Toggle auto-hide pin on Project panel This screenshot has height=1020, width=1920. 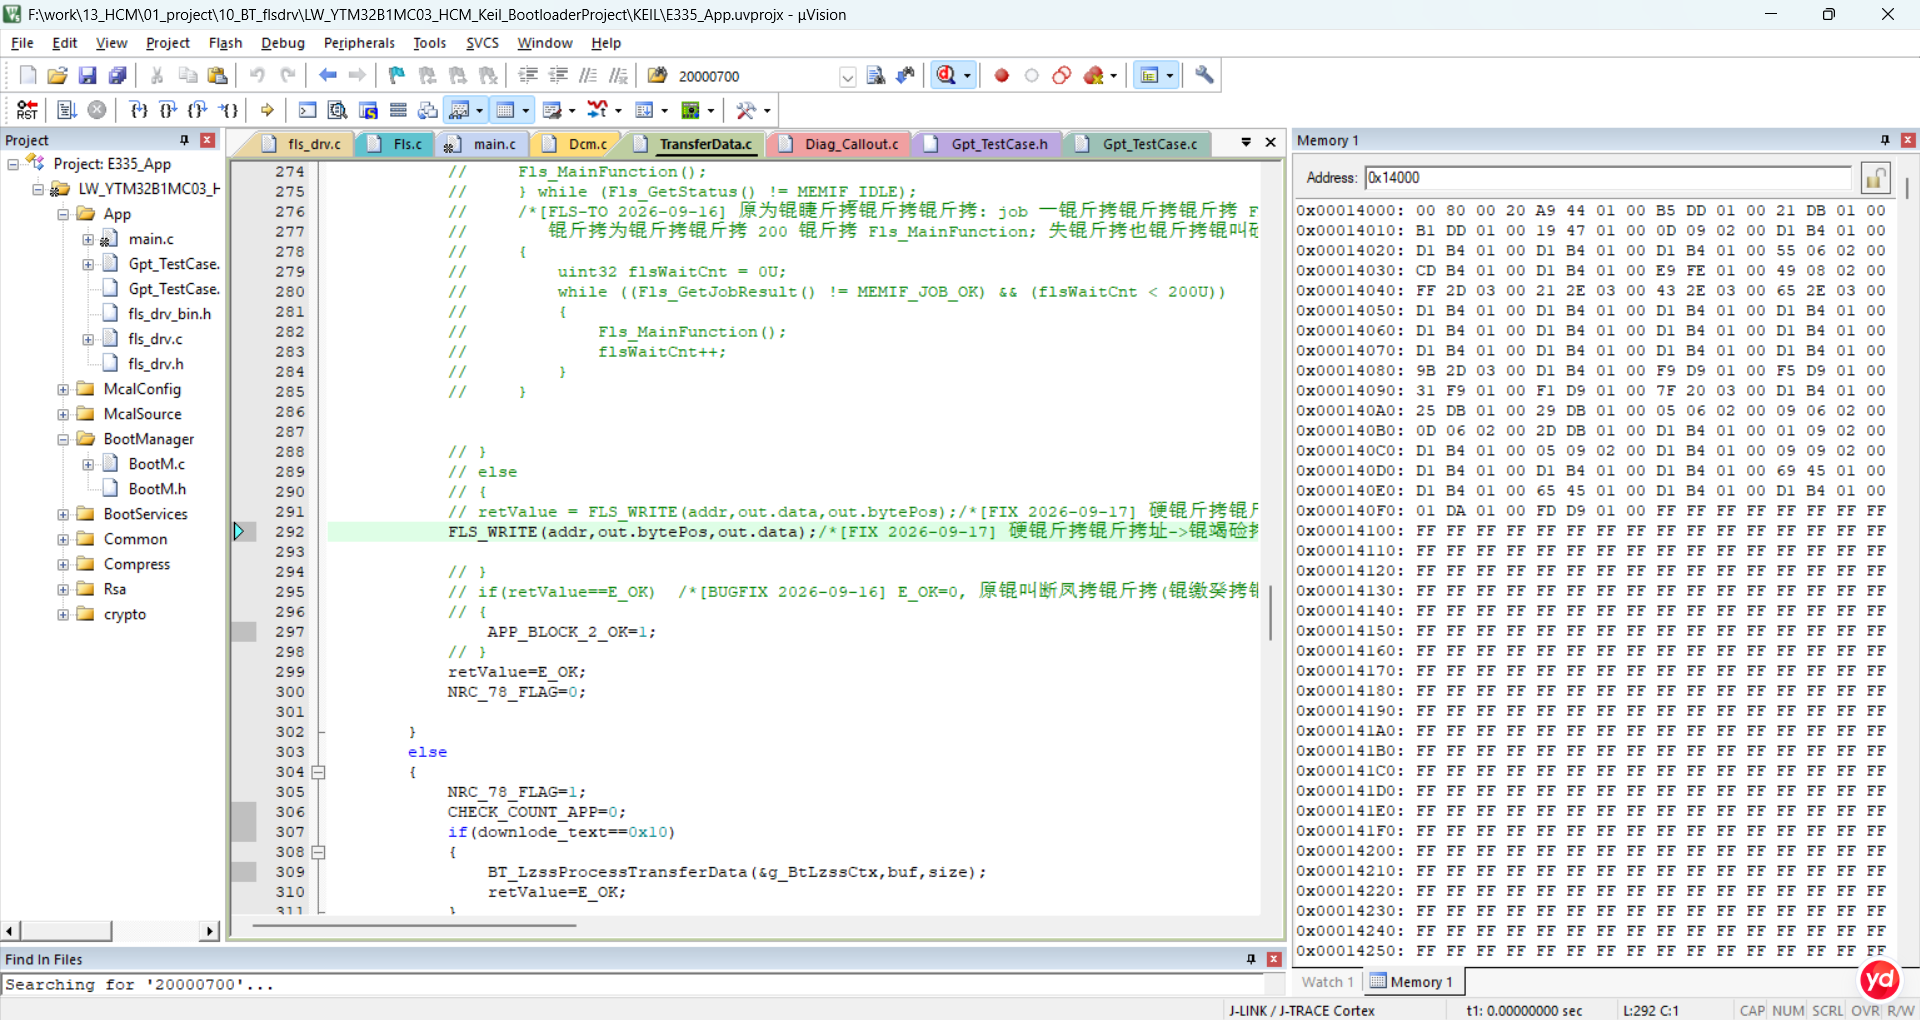point(184,140)
